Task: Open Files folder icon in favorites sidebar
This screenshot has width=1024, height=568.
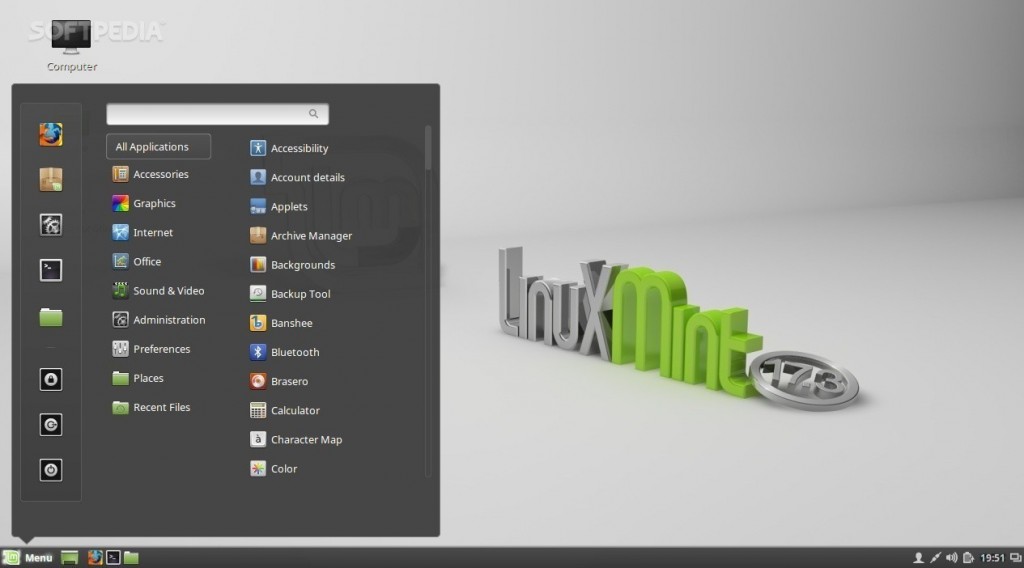Action: point(51,317)
